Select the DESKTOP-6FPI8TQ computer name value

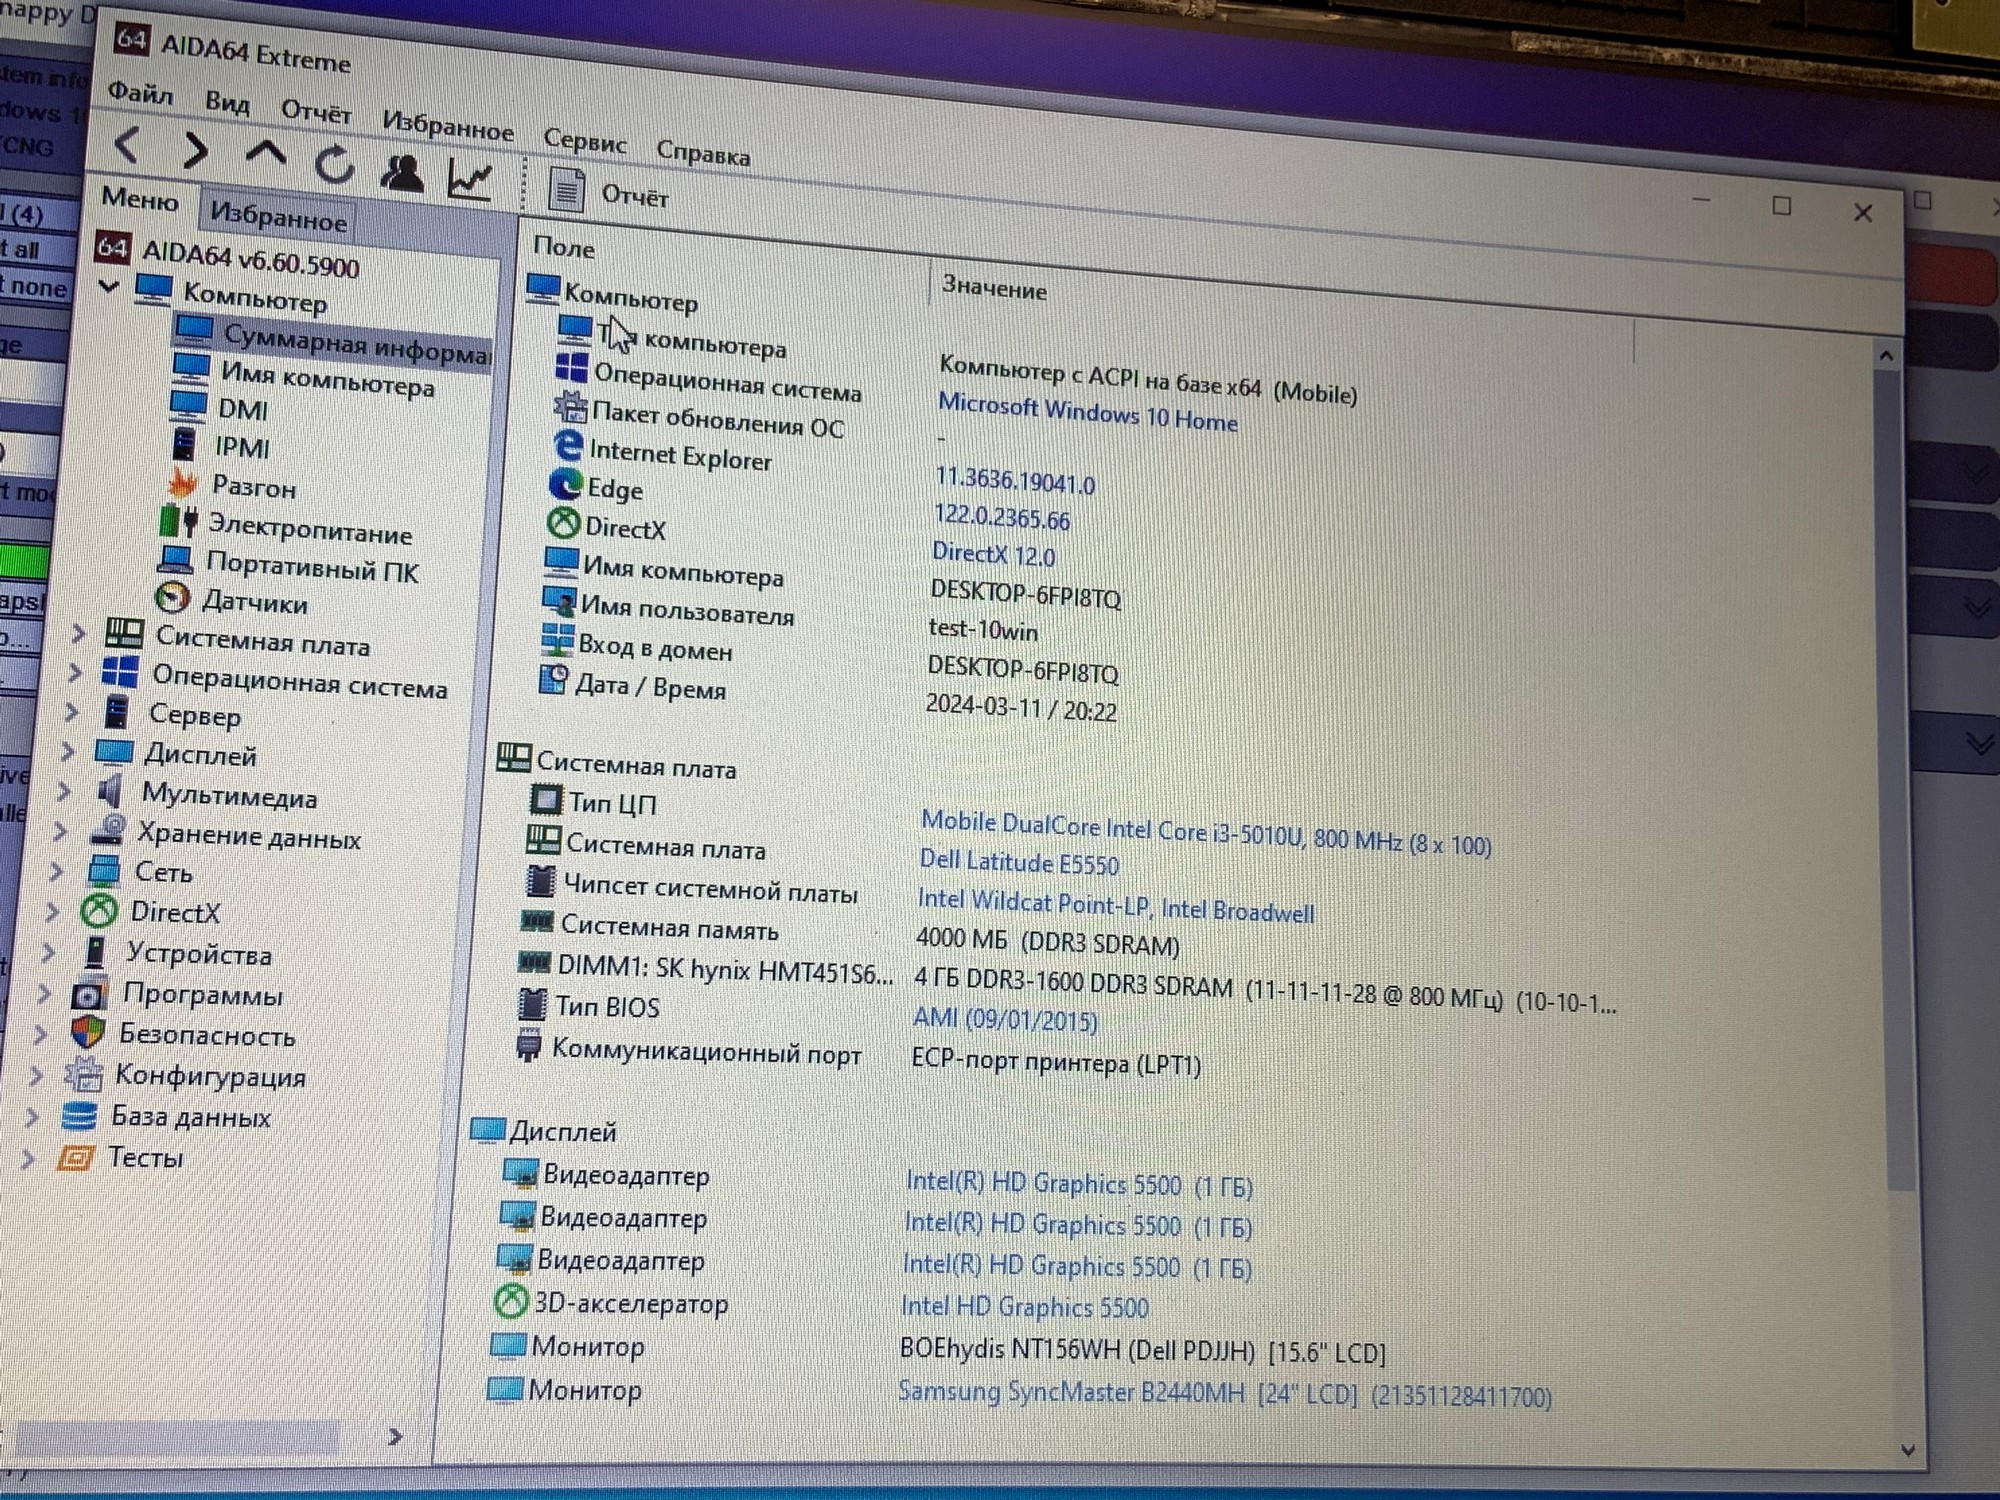pos(1025,595)
